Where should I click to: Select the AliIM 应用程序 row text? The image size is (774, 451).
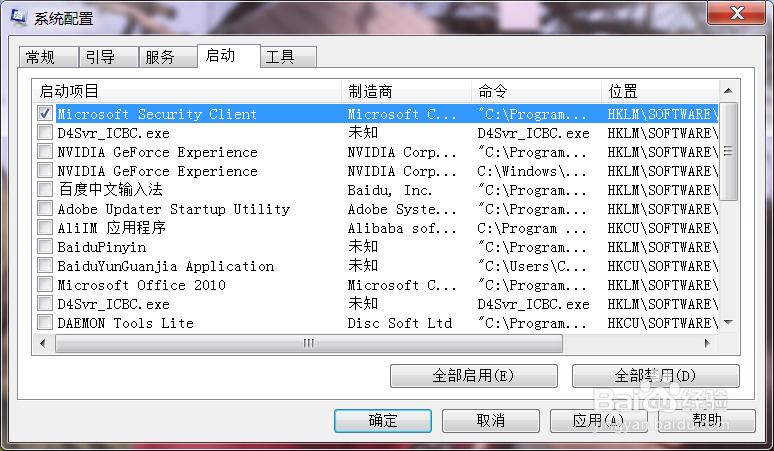pyautogui.click(x=112, y=228)
